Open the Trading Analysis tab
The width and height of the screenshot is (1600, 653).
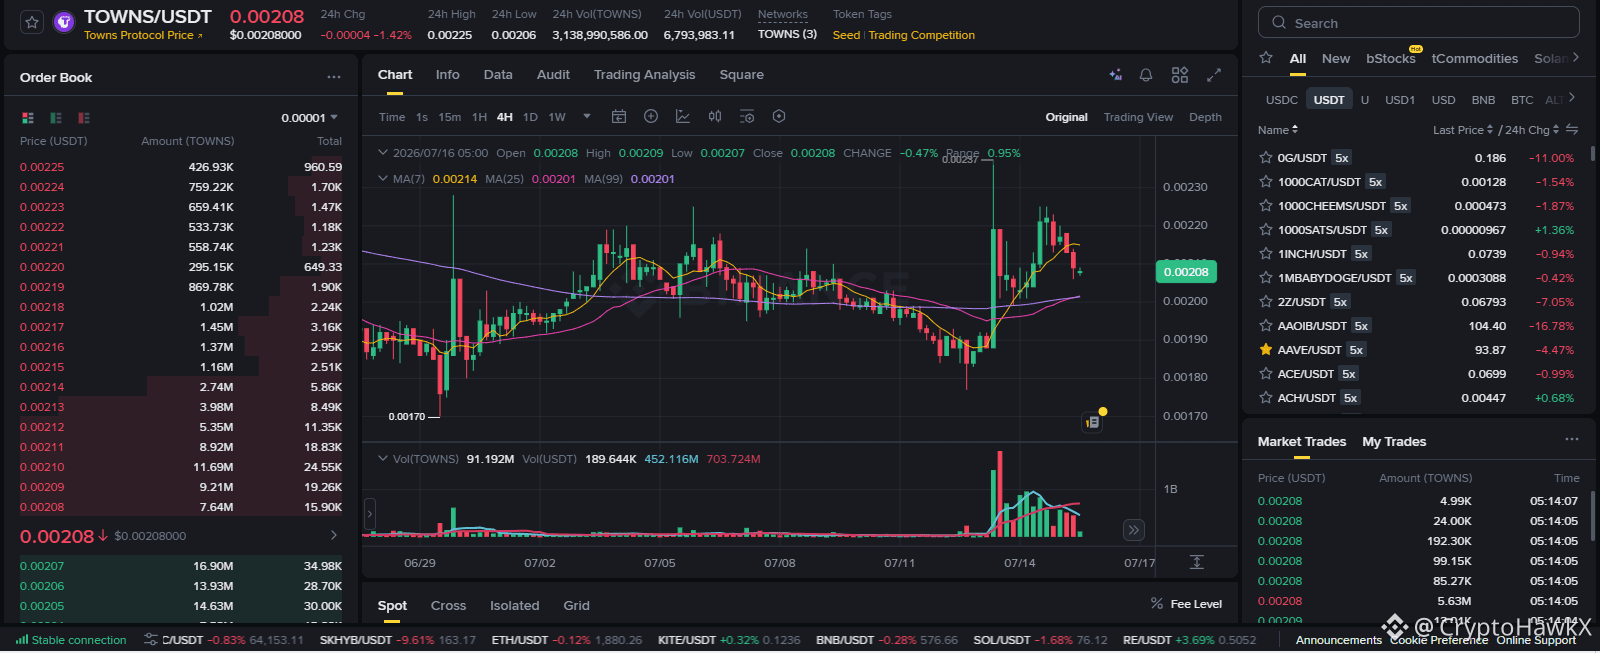click(644, 75)
